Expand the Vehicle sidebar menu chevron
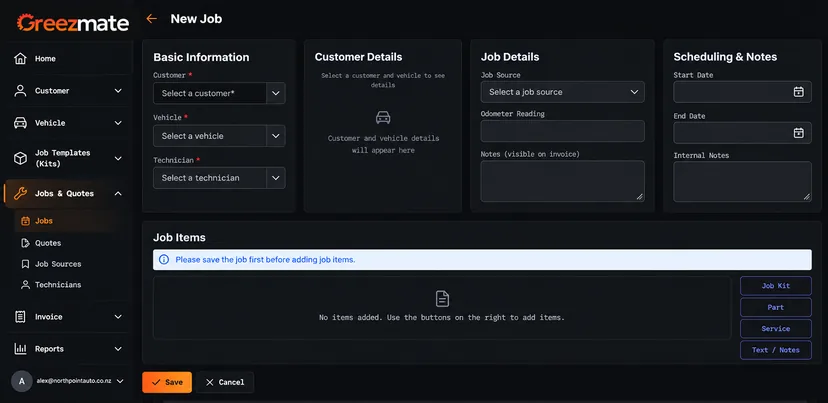Screen dimensions: 828x403 (x=118, y=123)
